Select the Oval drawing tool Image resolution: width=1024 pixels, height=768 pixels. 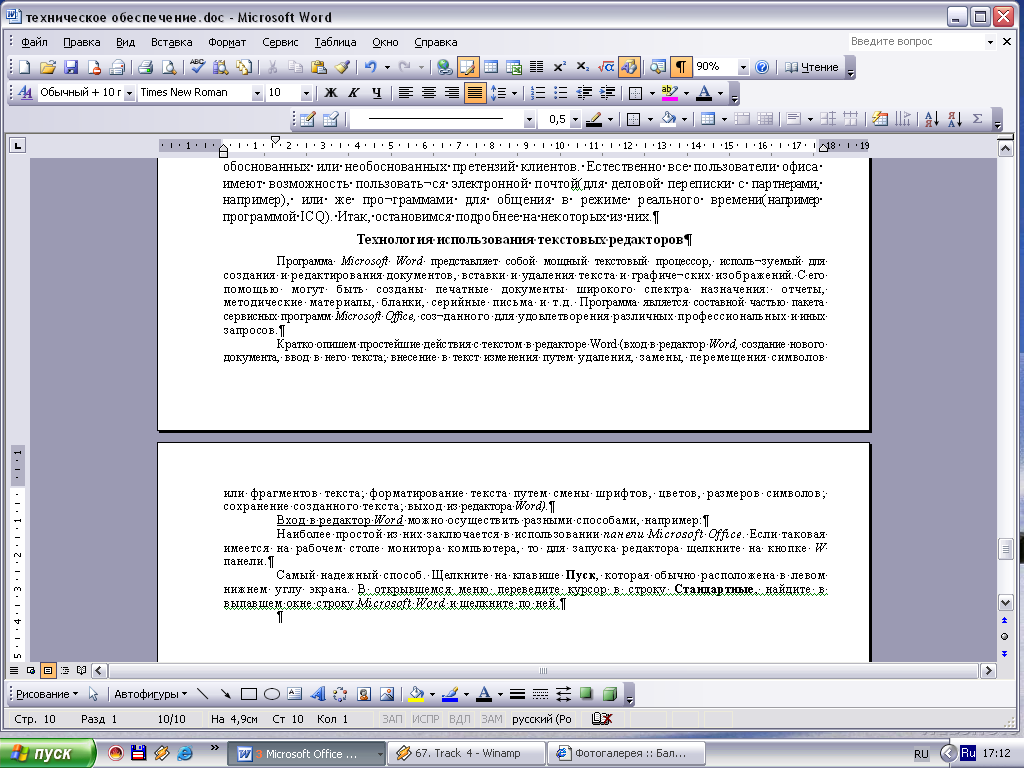pos(272,694)
